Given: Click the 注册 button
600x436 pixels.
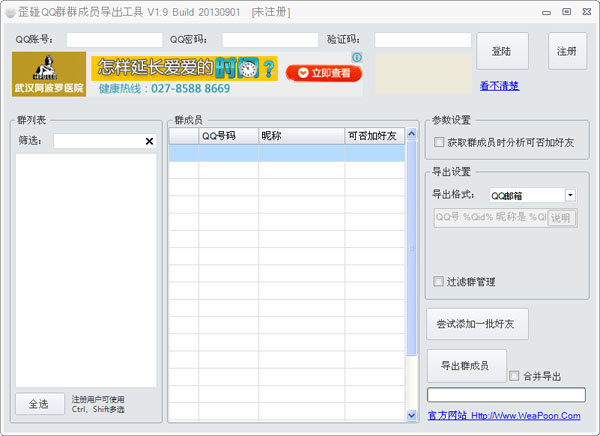Looking at the screenshot, I should tap(567, 51).
